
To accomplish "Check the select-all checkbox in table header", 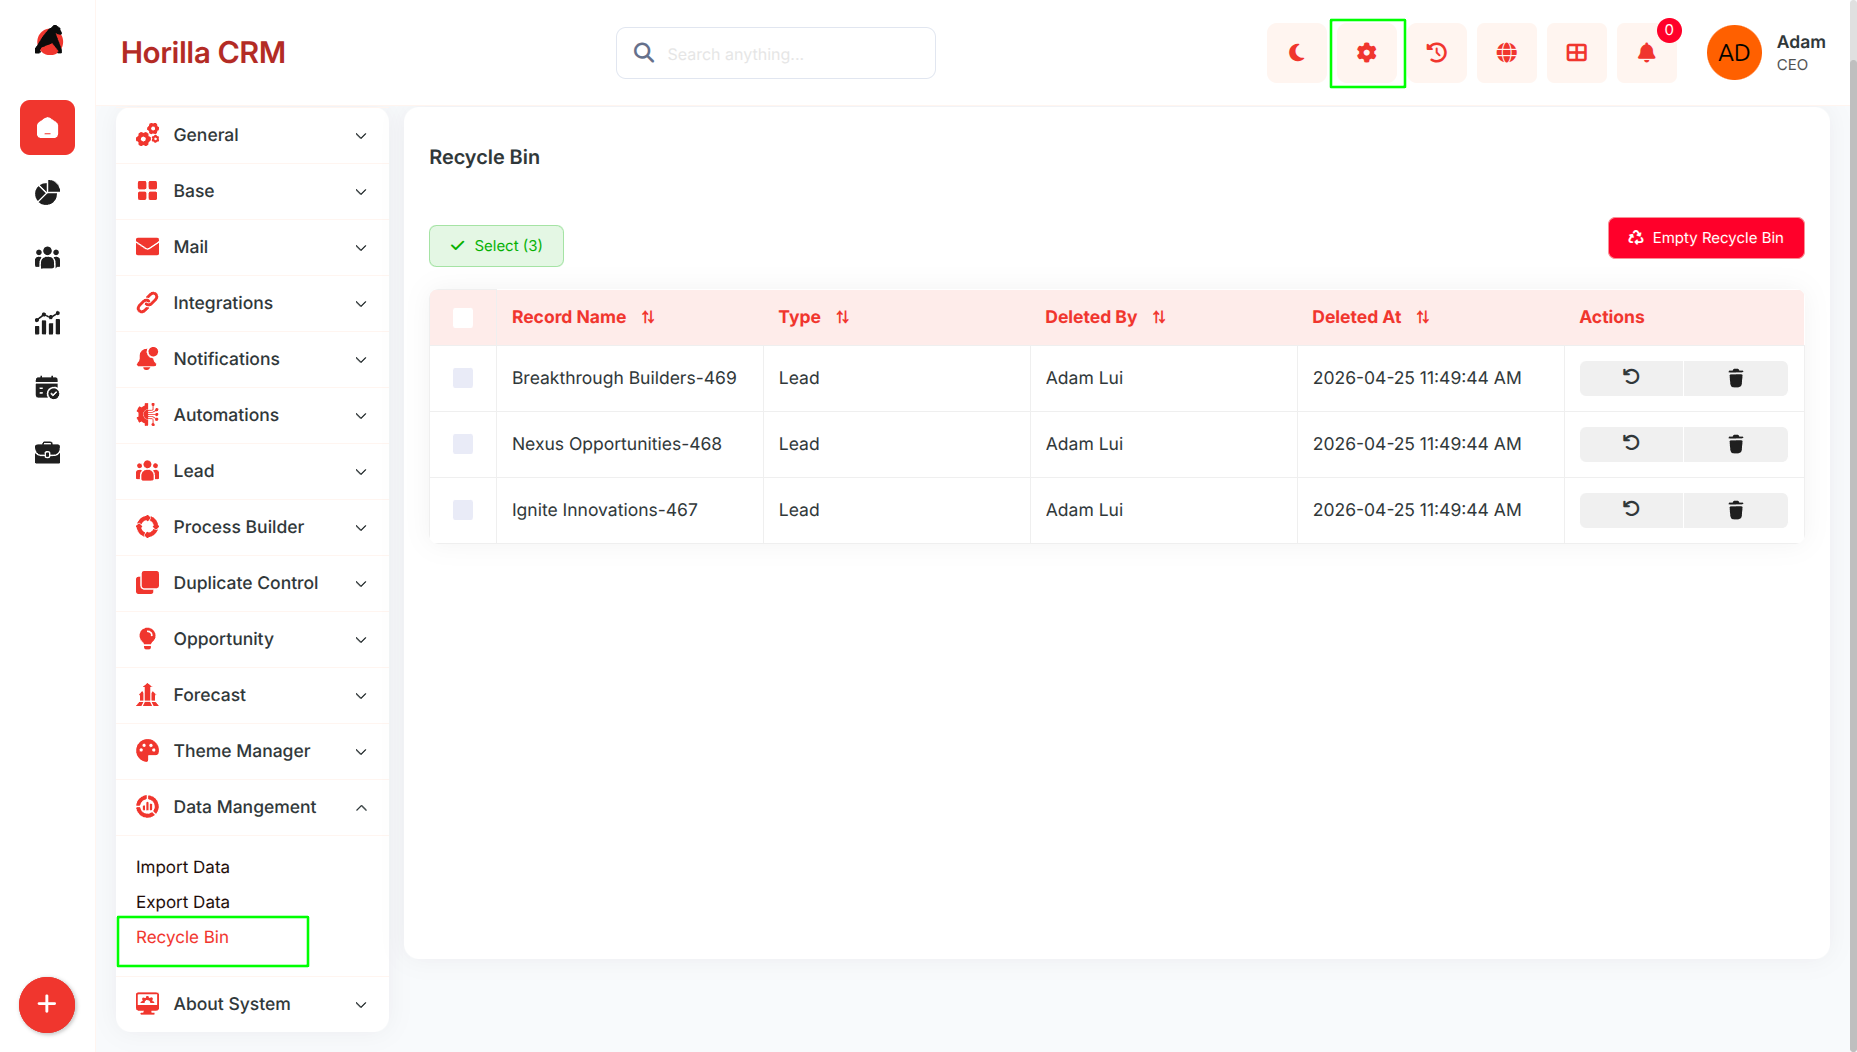I will point(463,318).
